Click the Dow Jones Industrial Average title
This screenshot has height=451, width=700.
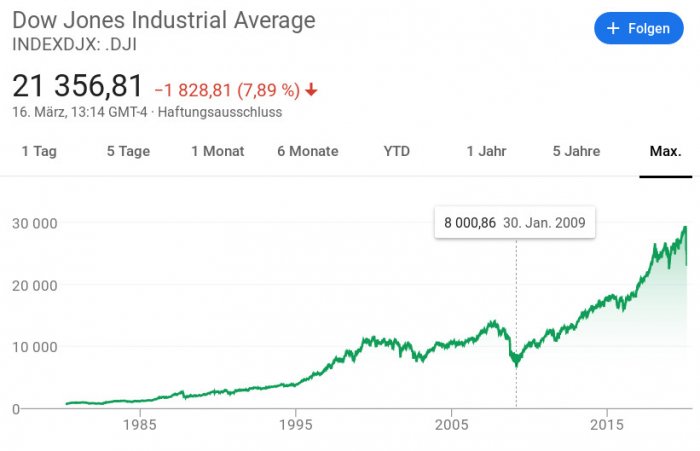coord(163,20)
